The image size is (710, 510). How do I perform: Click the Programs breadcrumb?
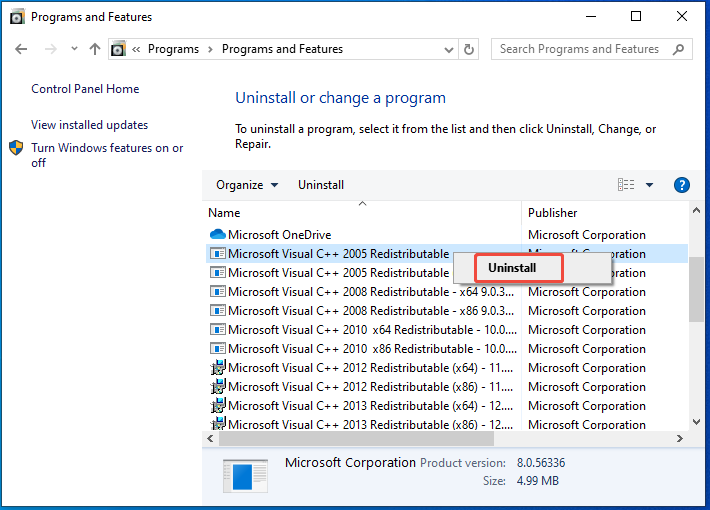(173, 49)
